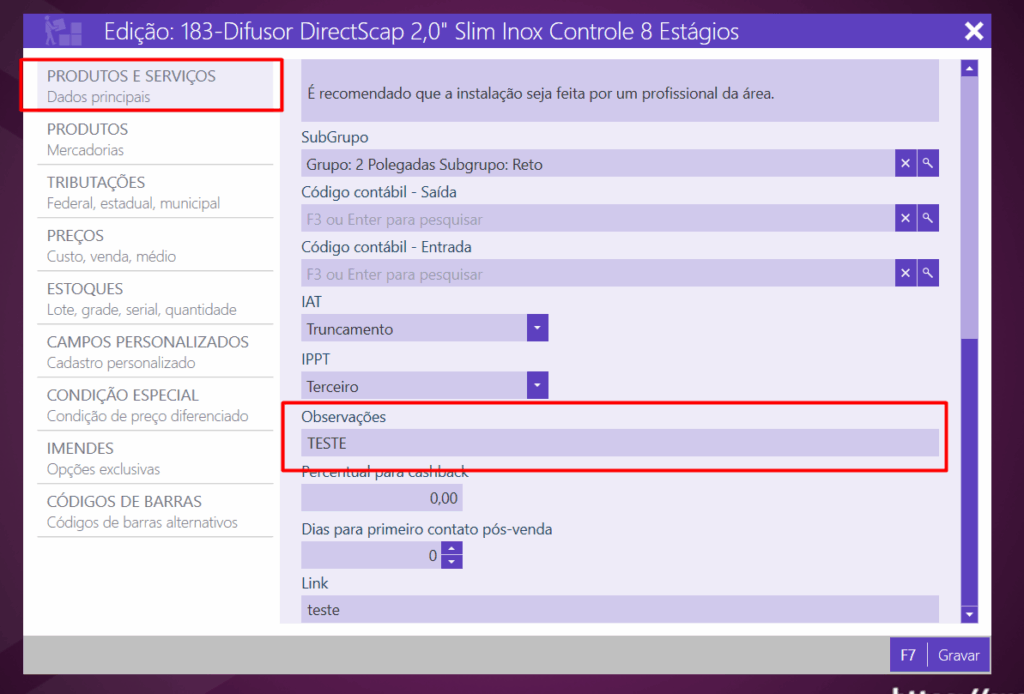
Task: Open SubGrupo search with magnifier icon
Action: tap(928, 163)
